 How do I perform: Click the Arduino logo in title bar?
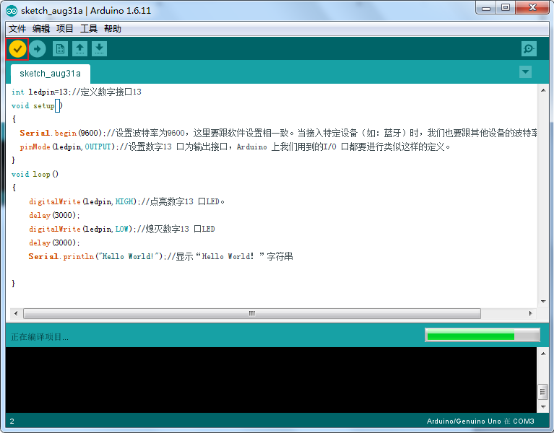coord(12,11)
